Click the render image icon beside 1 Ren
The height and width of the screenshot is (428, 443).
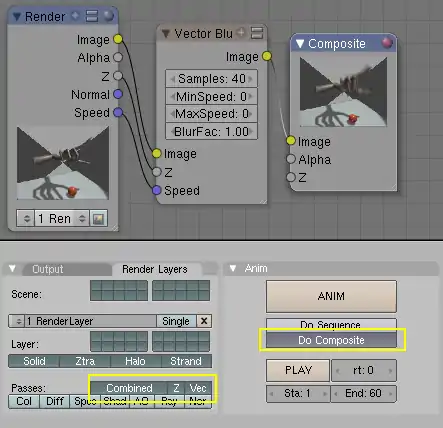click(x=98, y=219)
